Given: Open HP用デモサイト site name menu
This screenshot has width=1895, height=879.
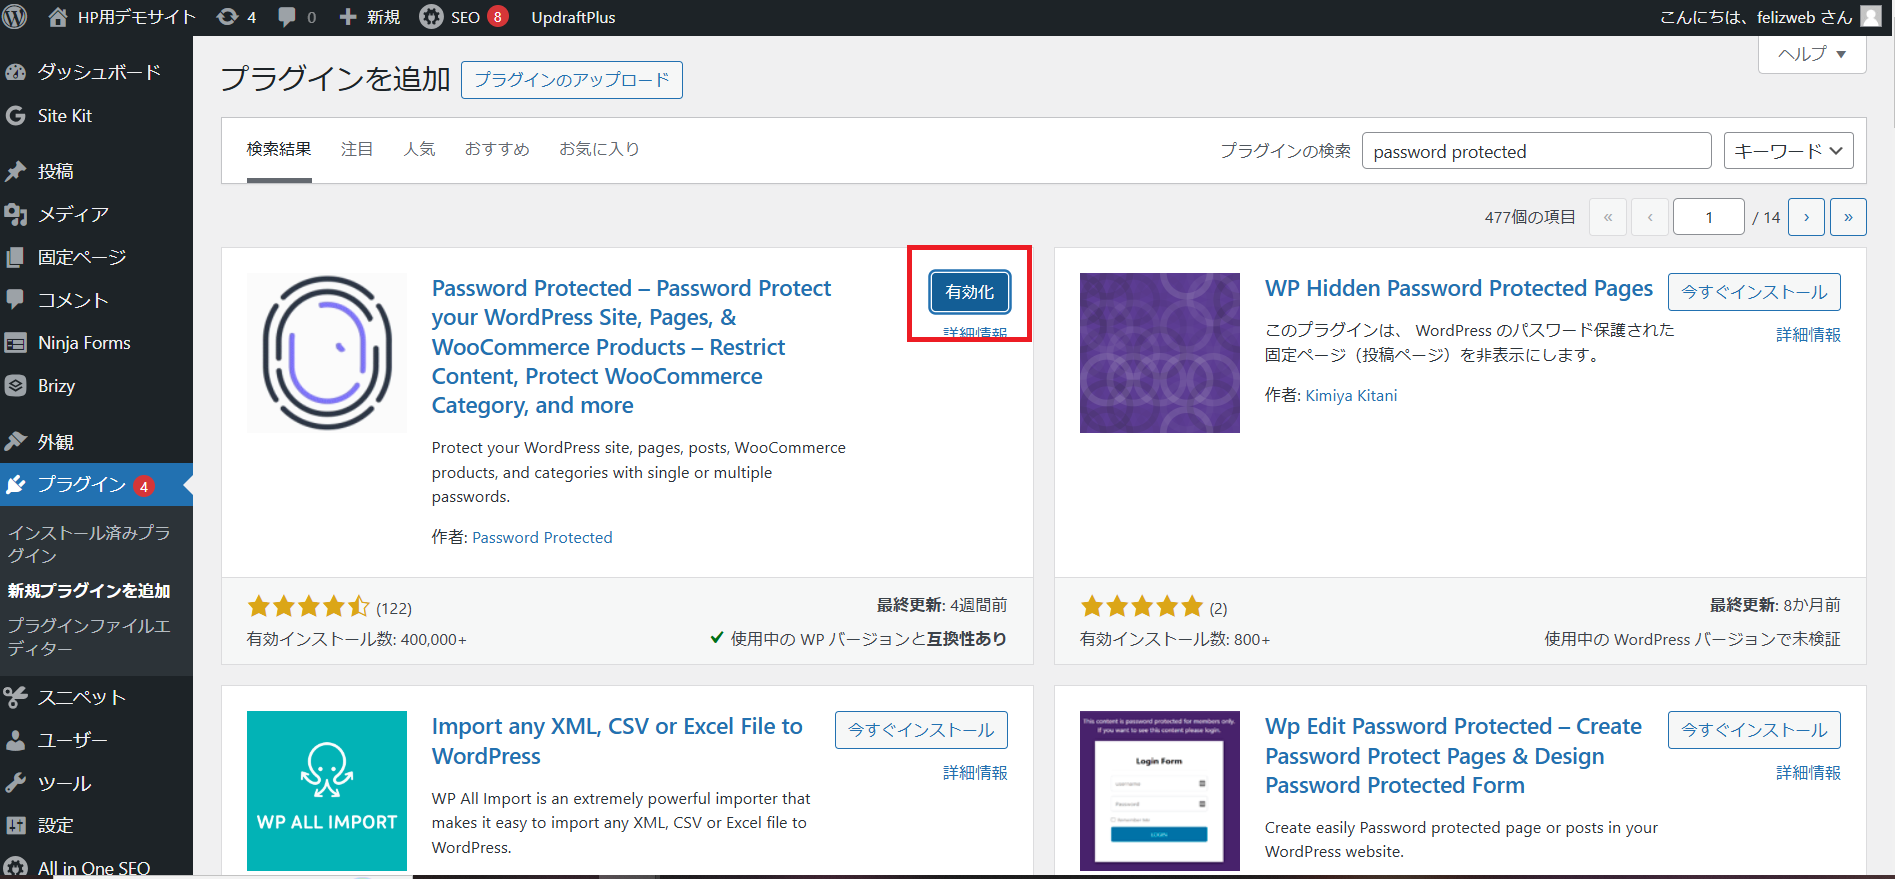Looking at the screenshot, I should 137,17.
